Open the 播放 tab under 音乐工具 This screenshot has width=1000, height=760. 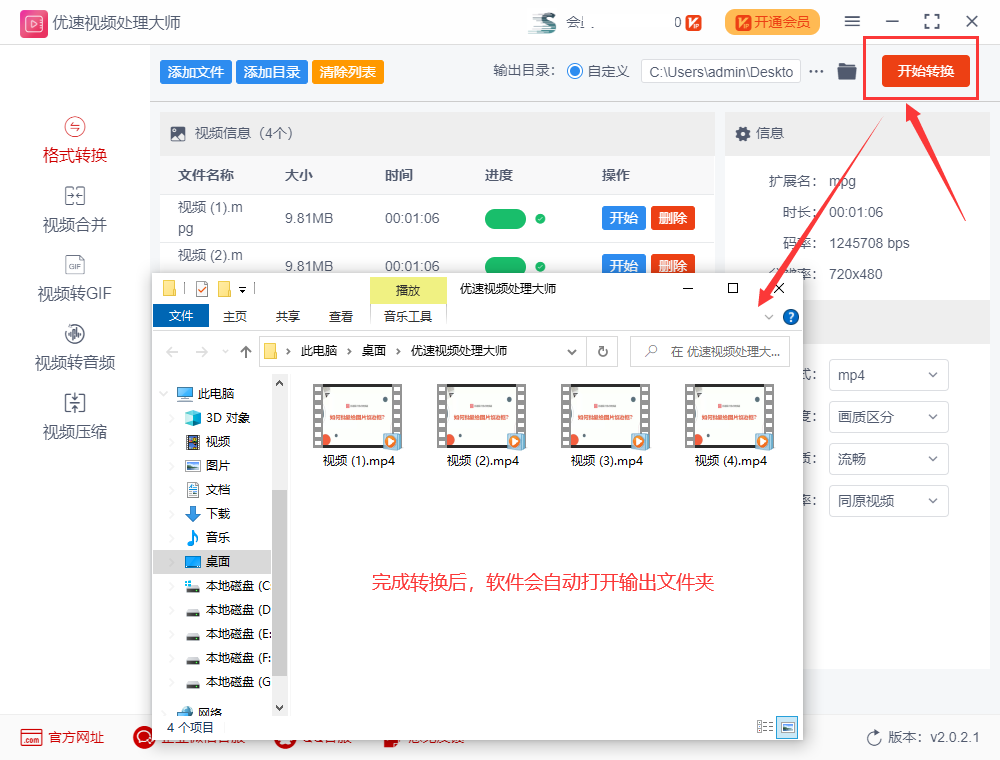pyautogui.click(x=408, y=290)
